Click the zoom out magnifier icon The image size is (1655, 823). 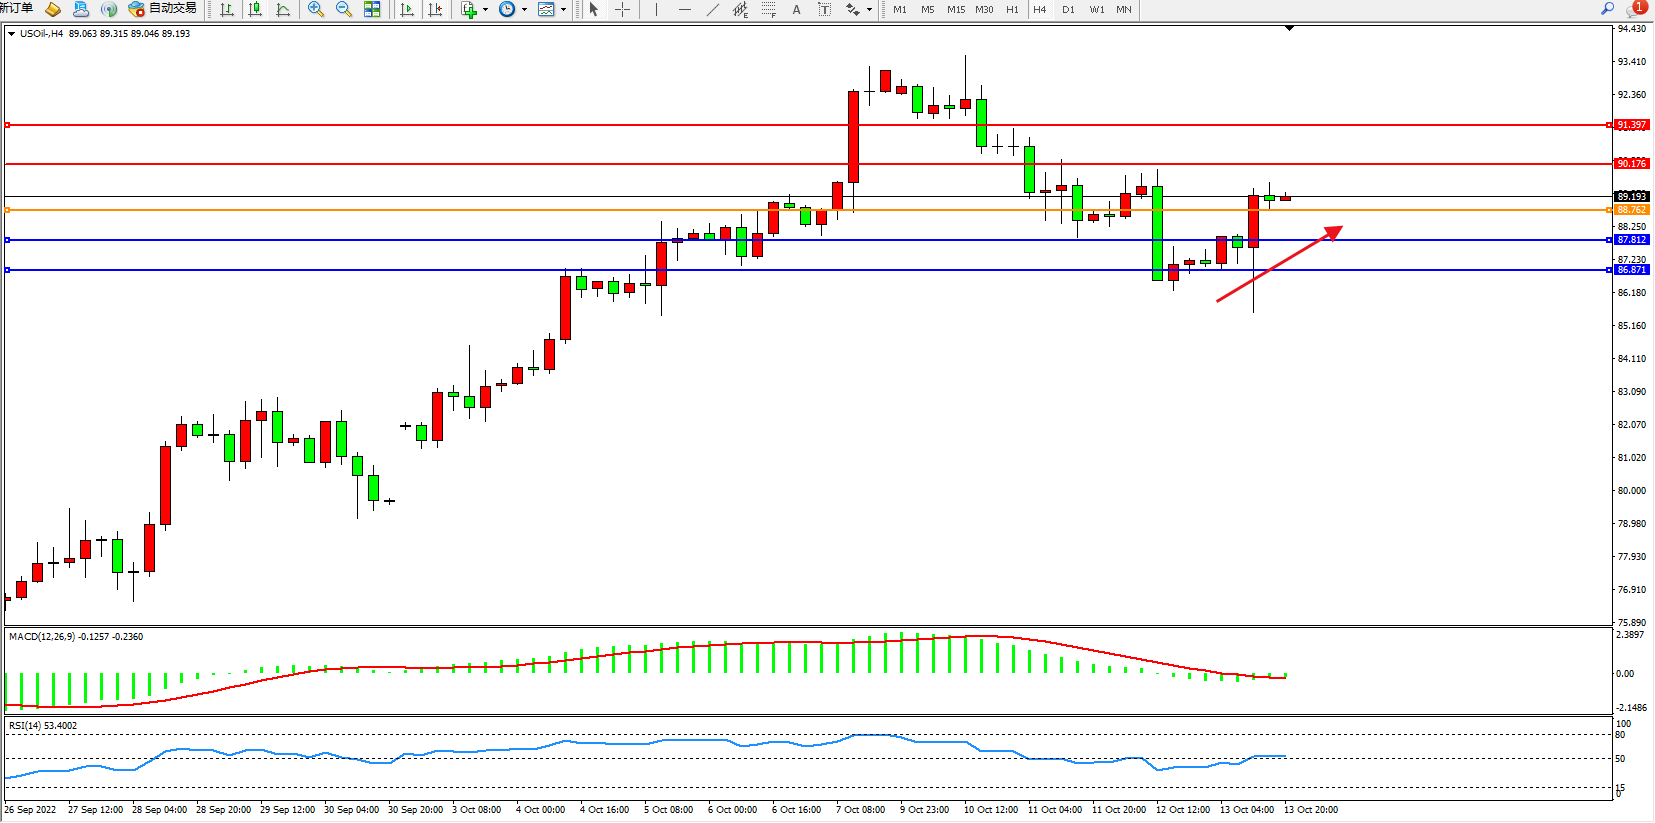pyautogui.click(x=344, y=10)
